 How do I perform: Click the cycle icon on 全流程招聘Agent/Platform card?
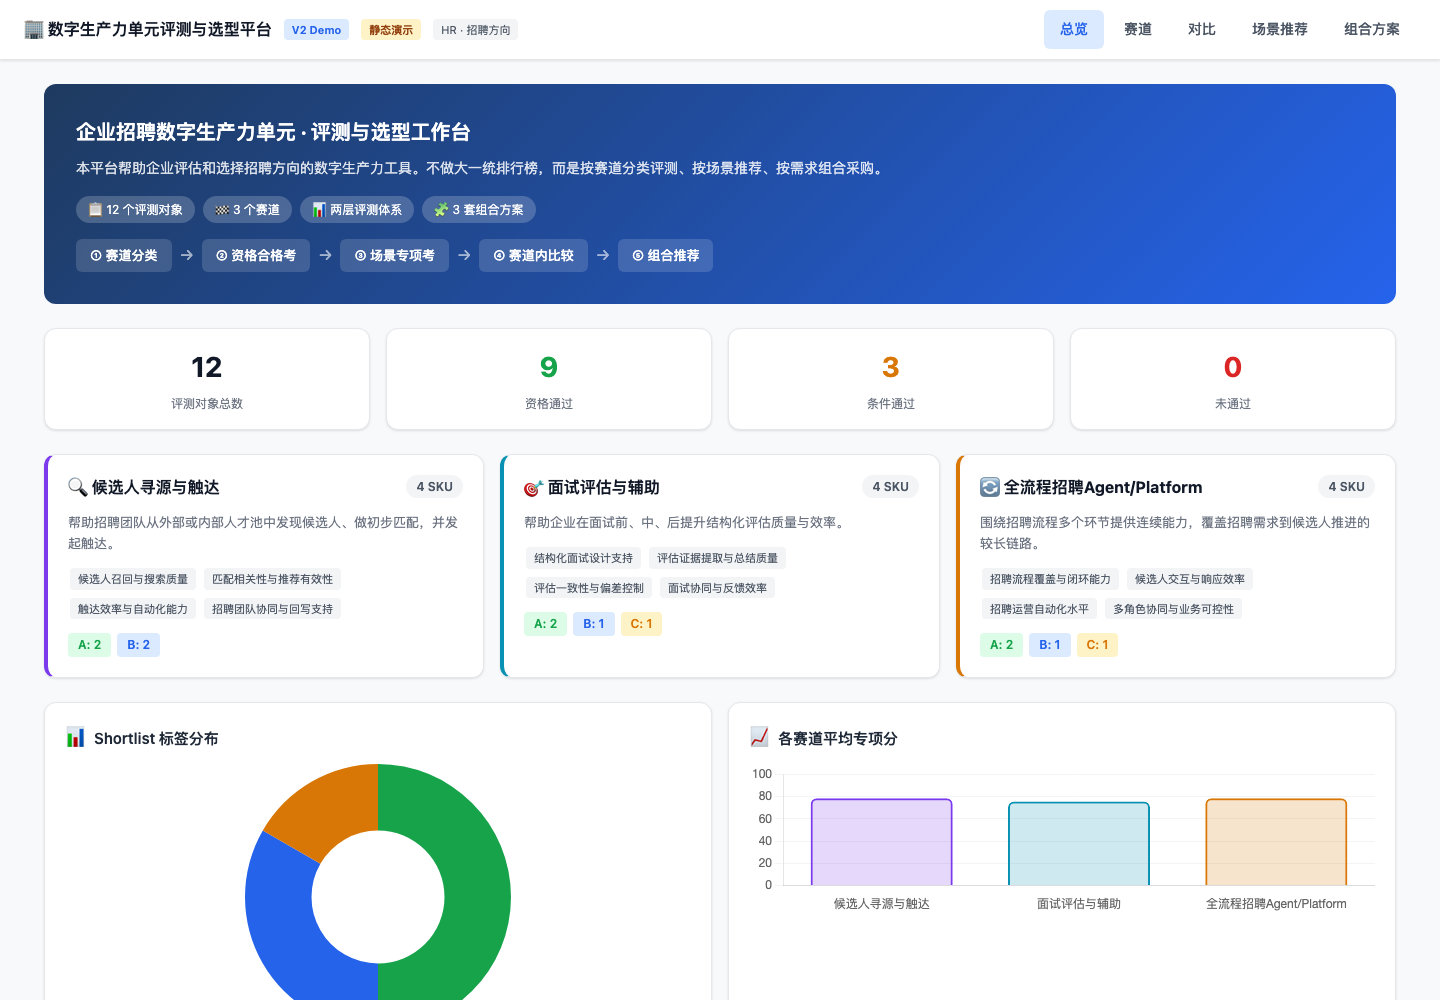(989, 487)
